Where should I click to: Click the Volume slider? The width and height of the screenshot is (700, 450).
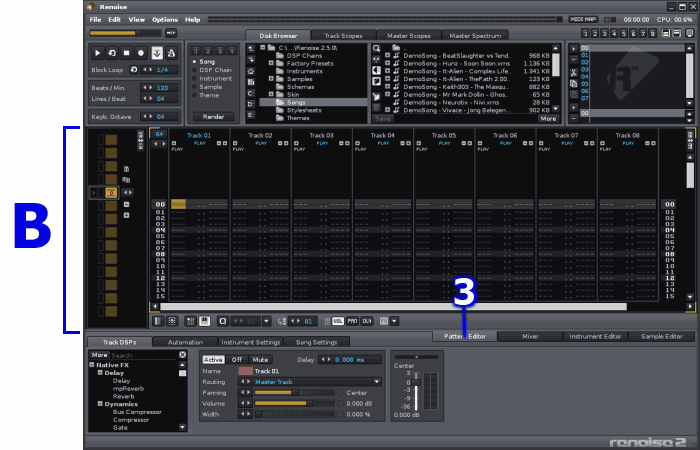click(x=294, y=404)
